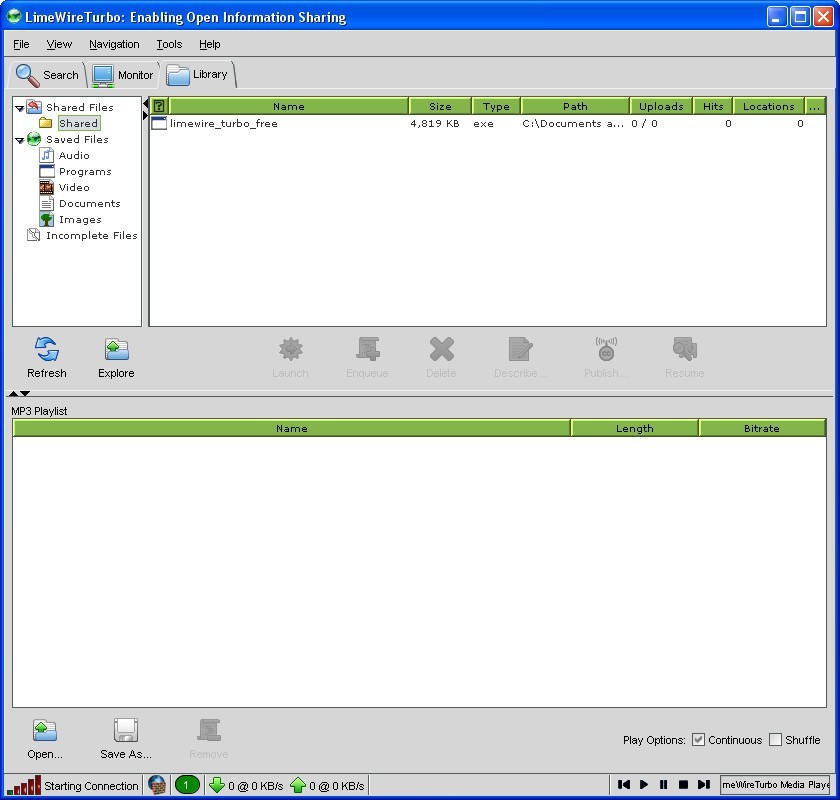
Task: Toggle the shared files annotation icon header
Action: 159,106
